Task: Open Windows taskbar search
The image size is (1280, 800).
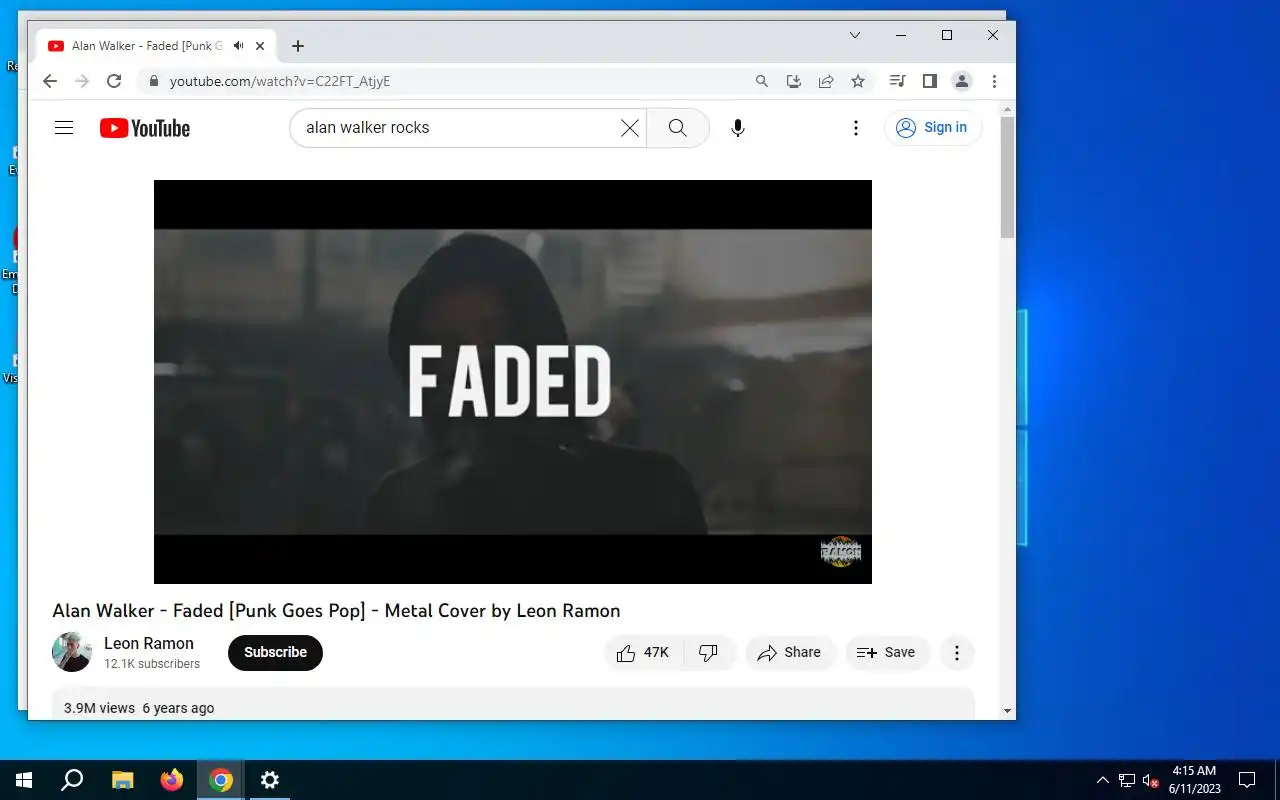Action: click(72, 780)
